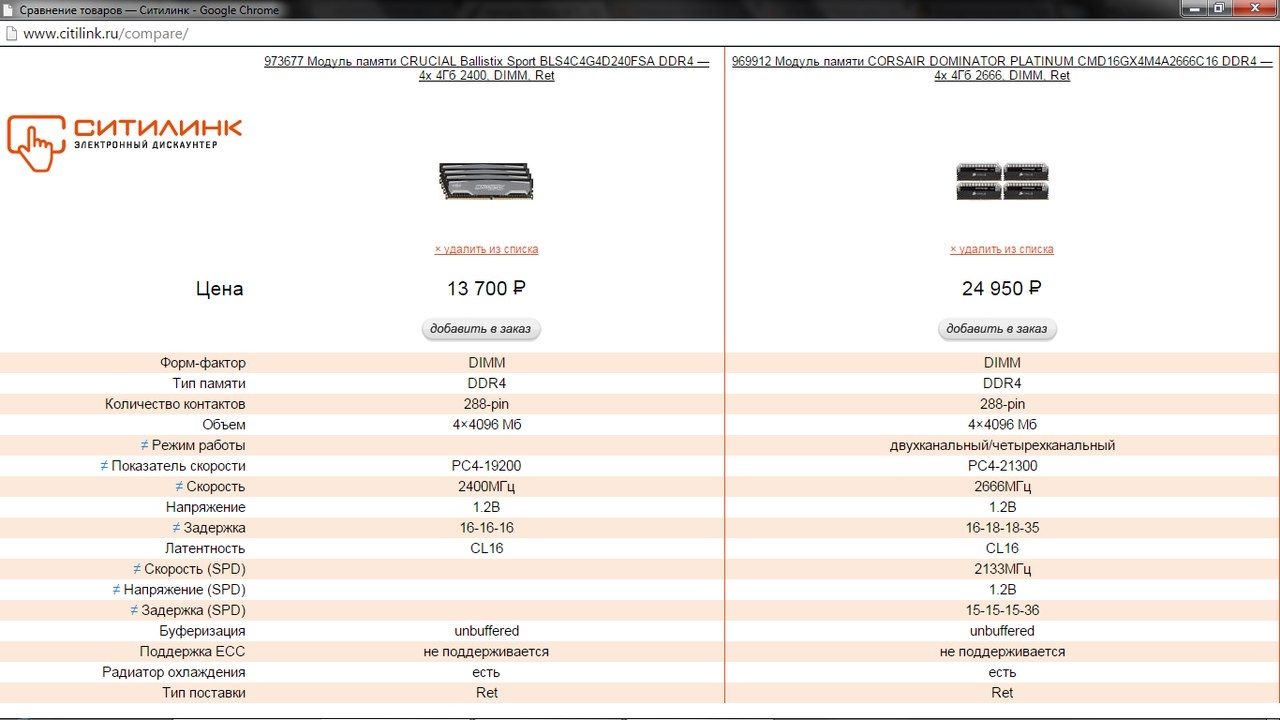
Task: Click the address bar www.citilink.ru/compare/
Action: point(105,33)
